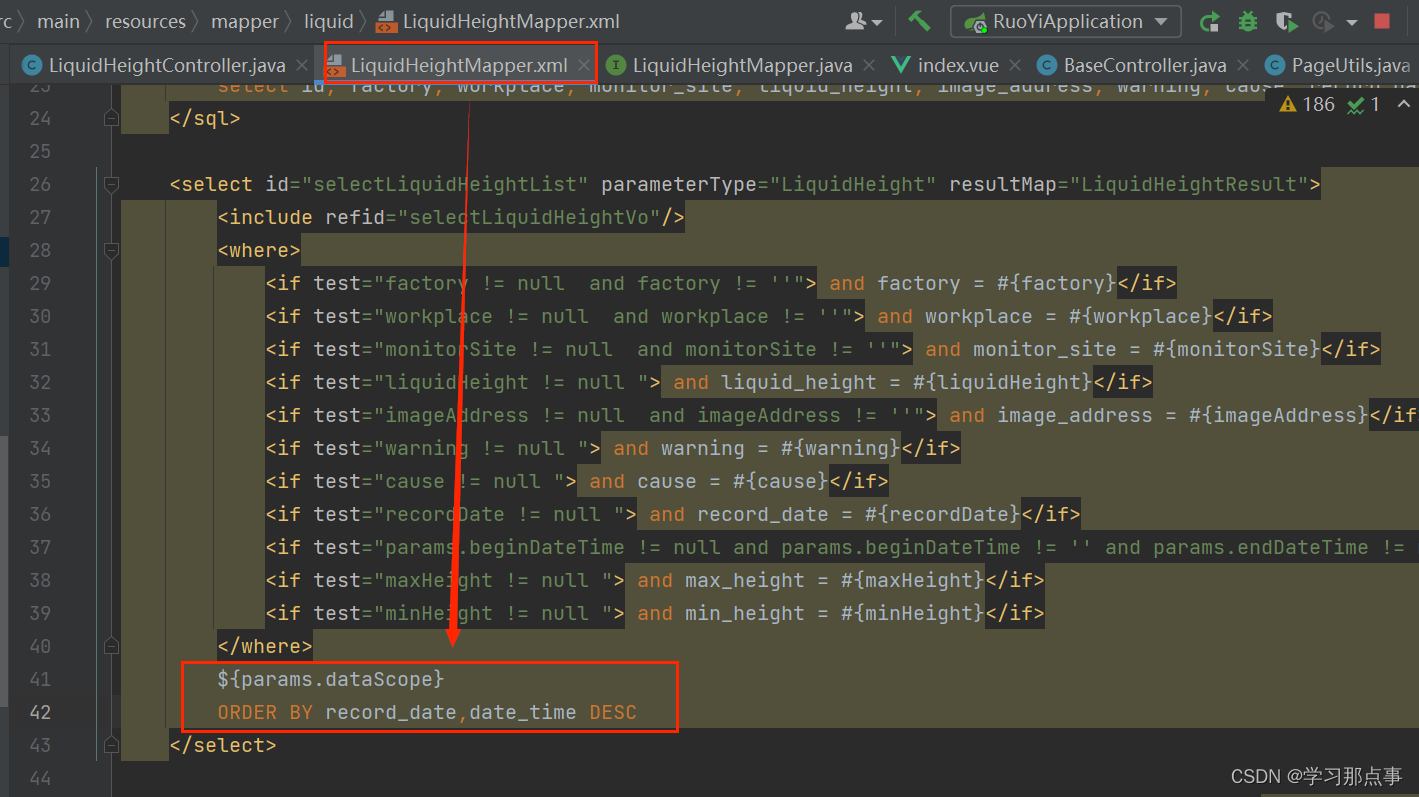Open the index.vue tab
This screenshot has width=1419, height=797.
point(958,66)
